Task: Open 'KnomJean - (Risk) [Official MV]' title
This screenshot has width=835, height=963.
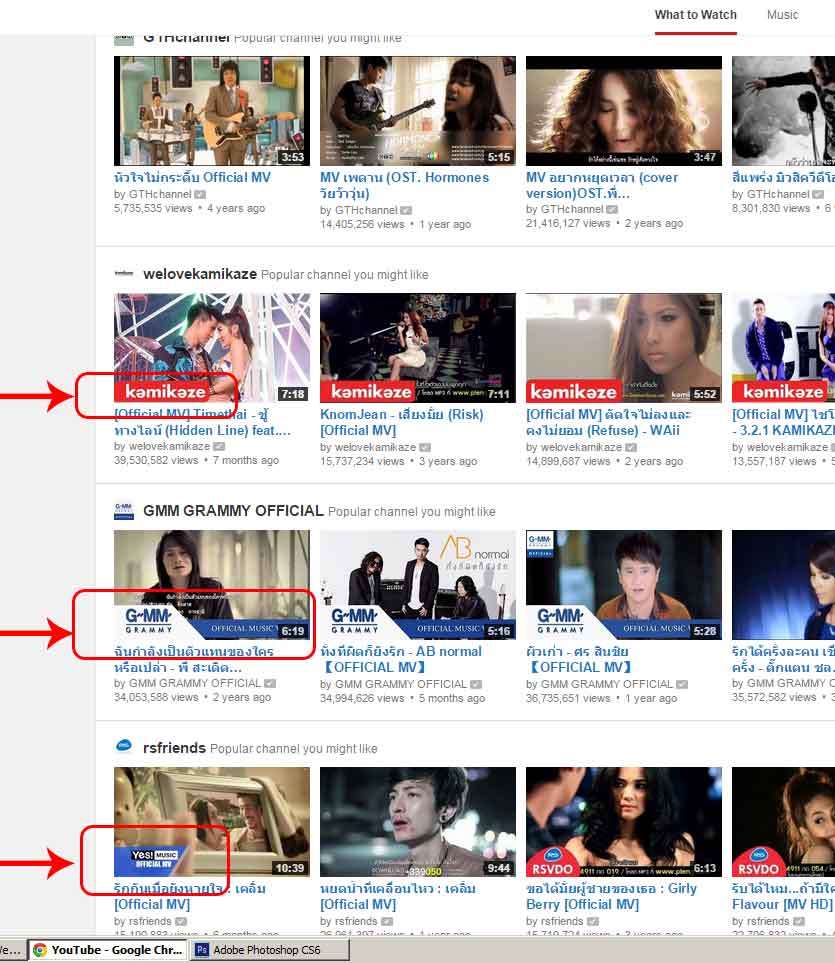Action: click(402, 423)
